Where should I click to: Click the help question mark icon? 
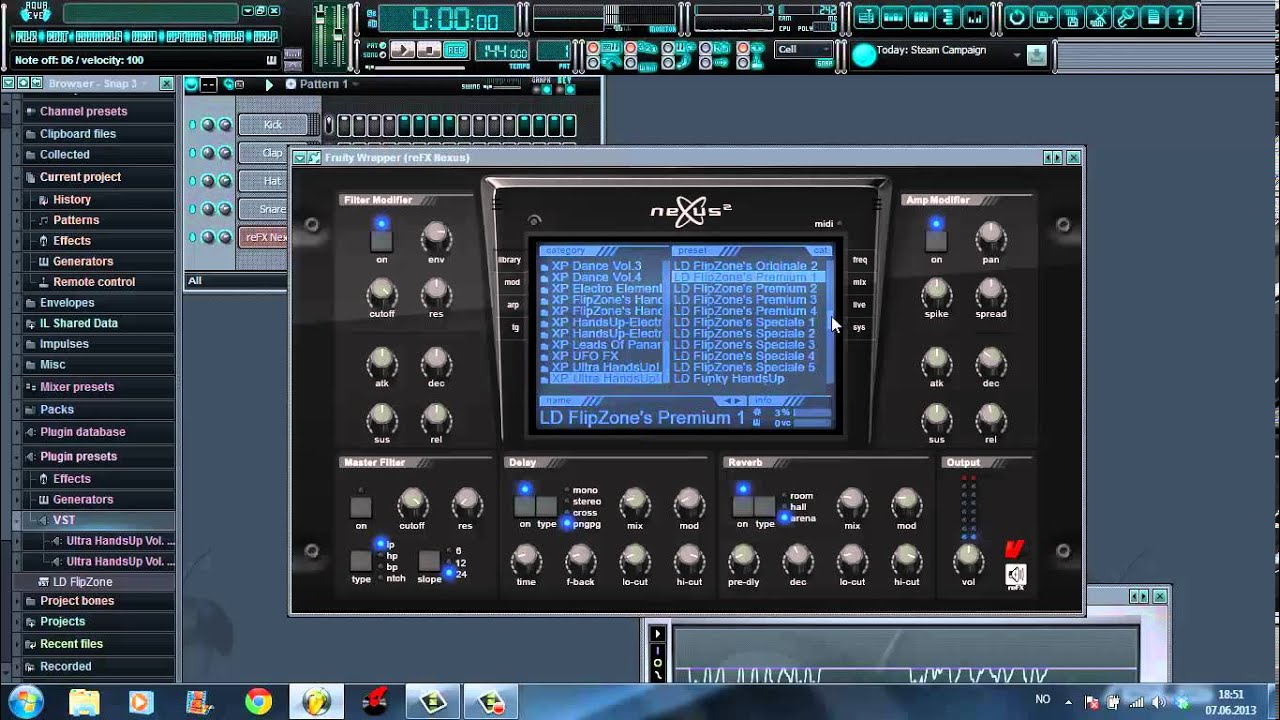click(1179, 17)
